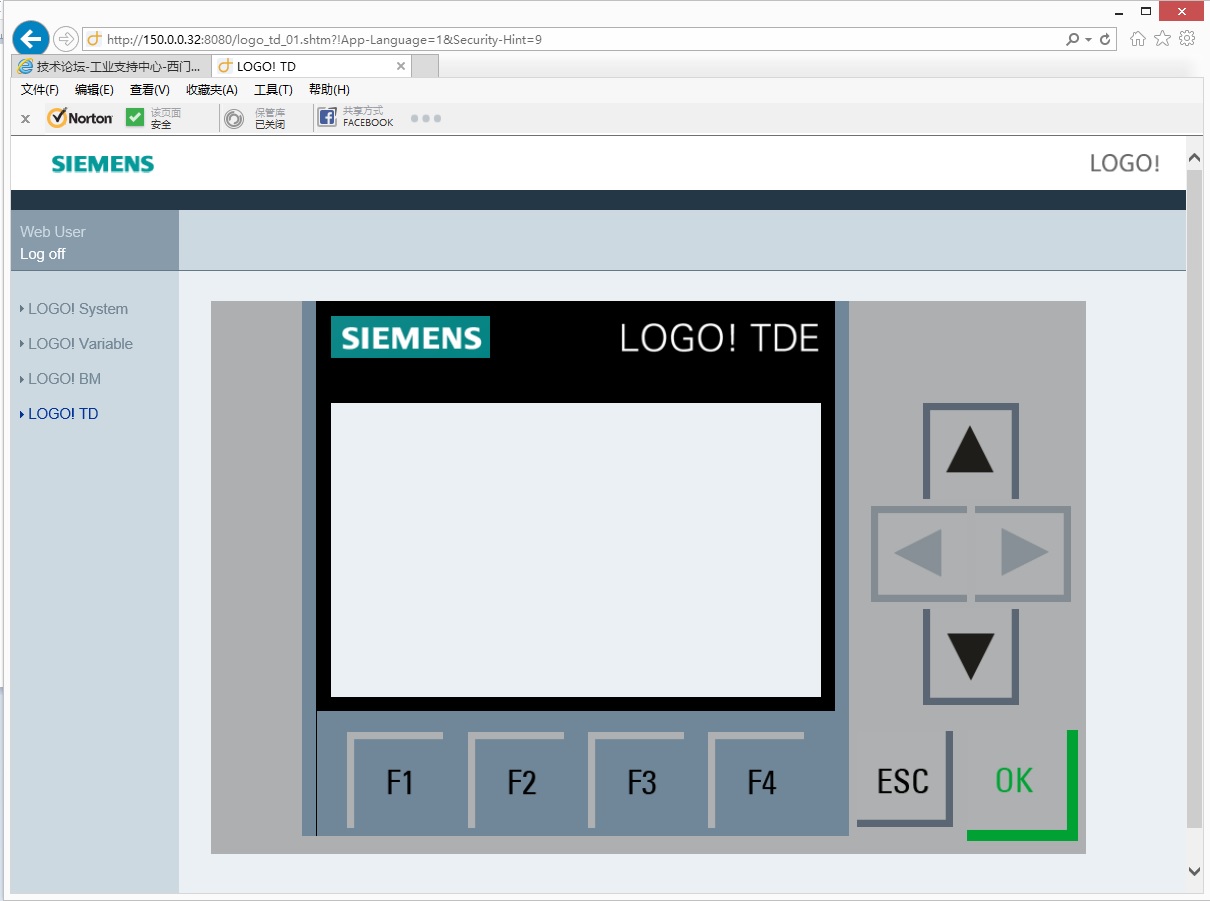
Task: Refresh the page with reload icon
Action: pos(1105,40)
